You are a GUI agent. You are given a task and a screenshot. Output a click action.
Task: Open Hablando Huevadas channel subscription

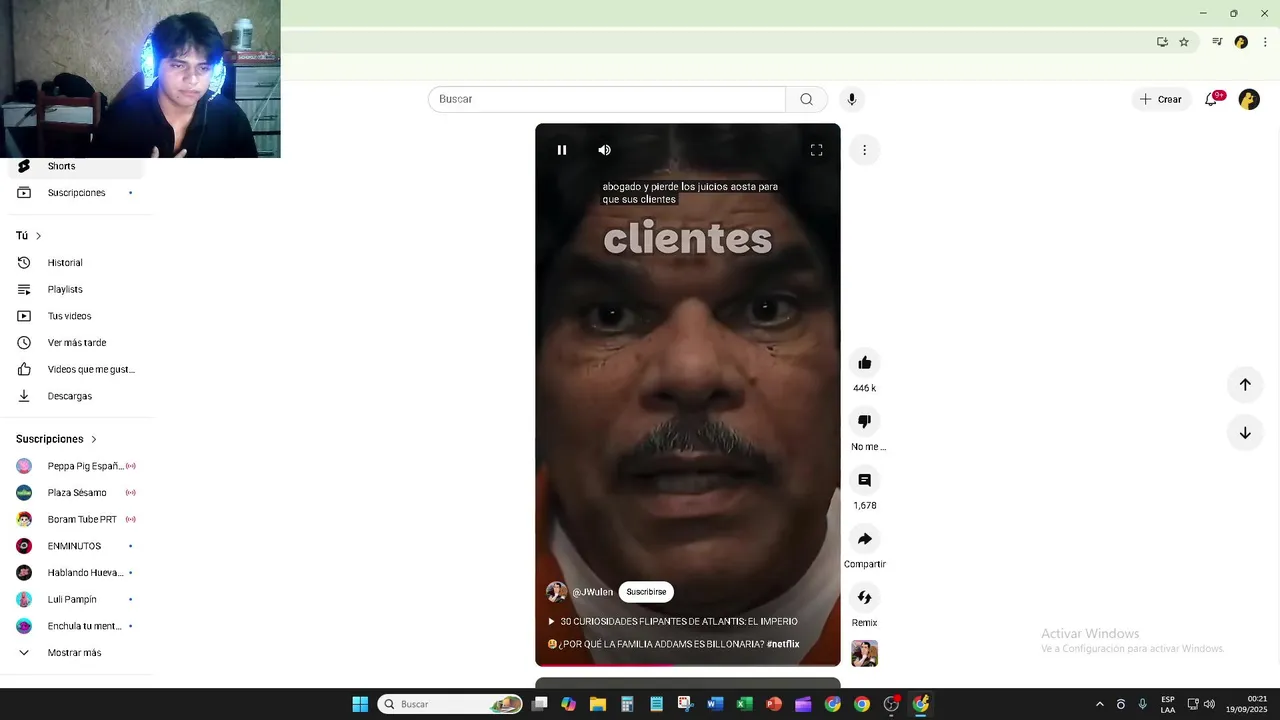coord(76,573)
